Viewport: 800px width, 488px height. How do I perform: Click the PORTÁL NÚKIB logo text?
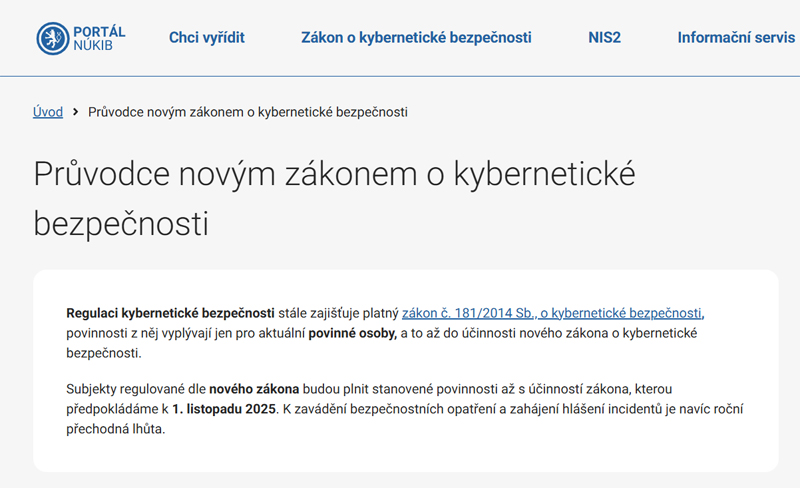pos(99,38)
